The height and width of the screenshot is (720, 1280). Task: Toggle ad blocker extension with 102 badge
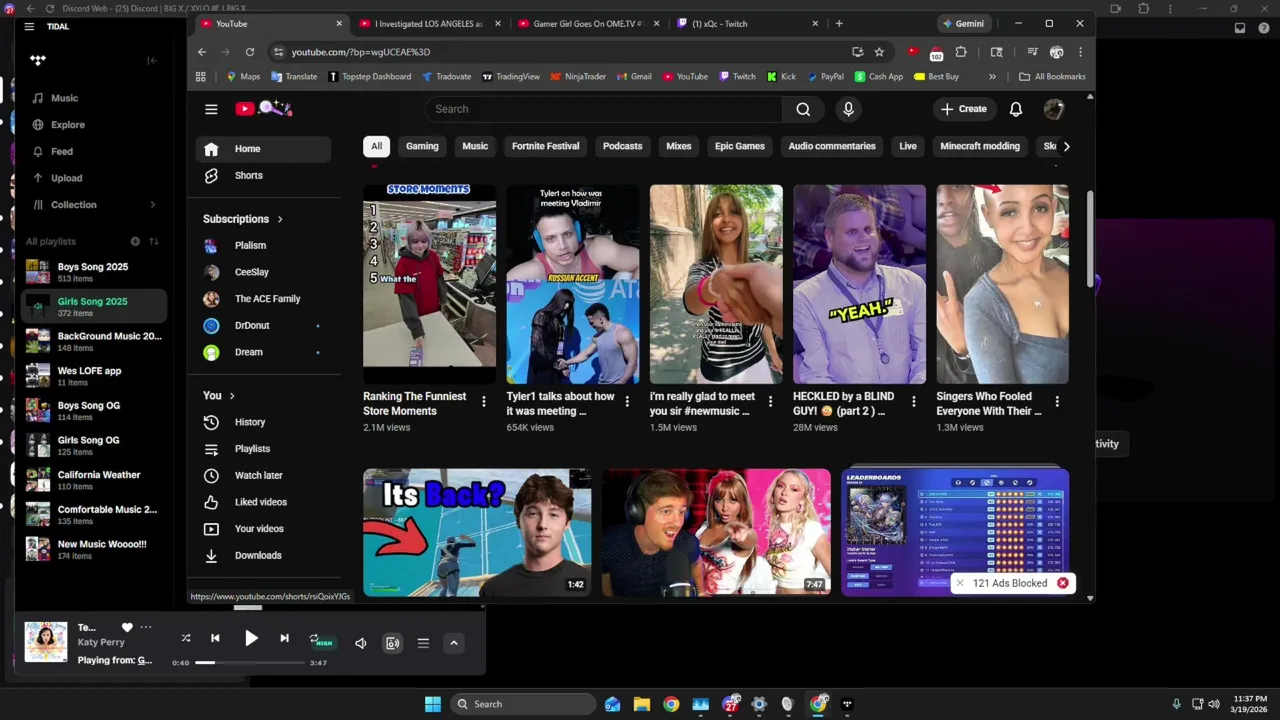[936, 52]
